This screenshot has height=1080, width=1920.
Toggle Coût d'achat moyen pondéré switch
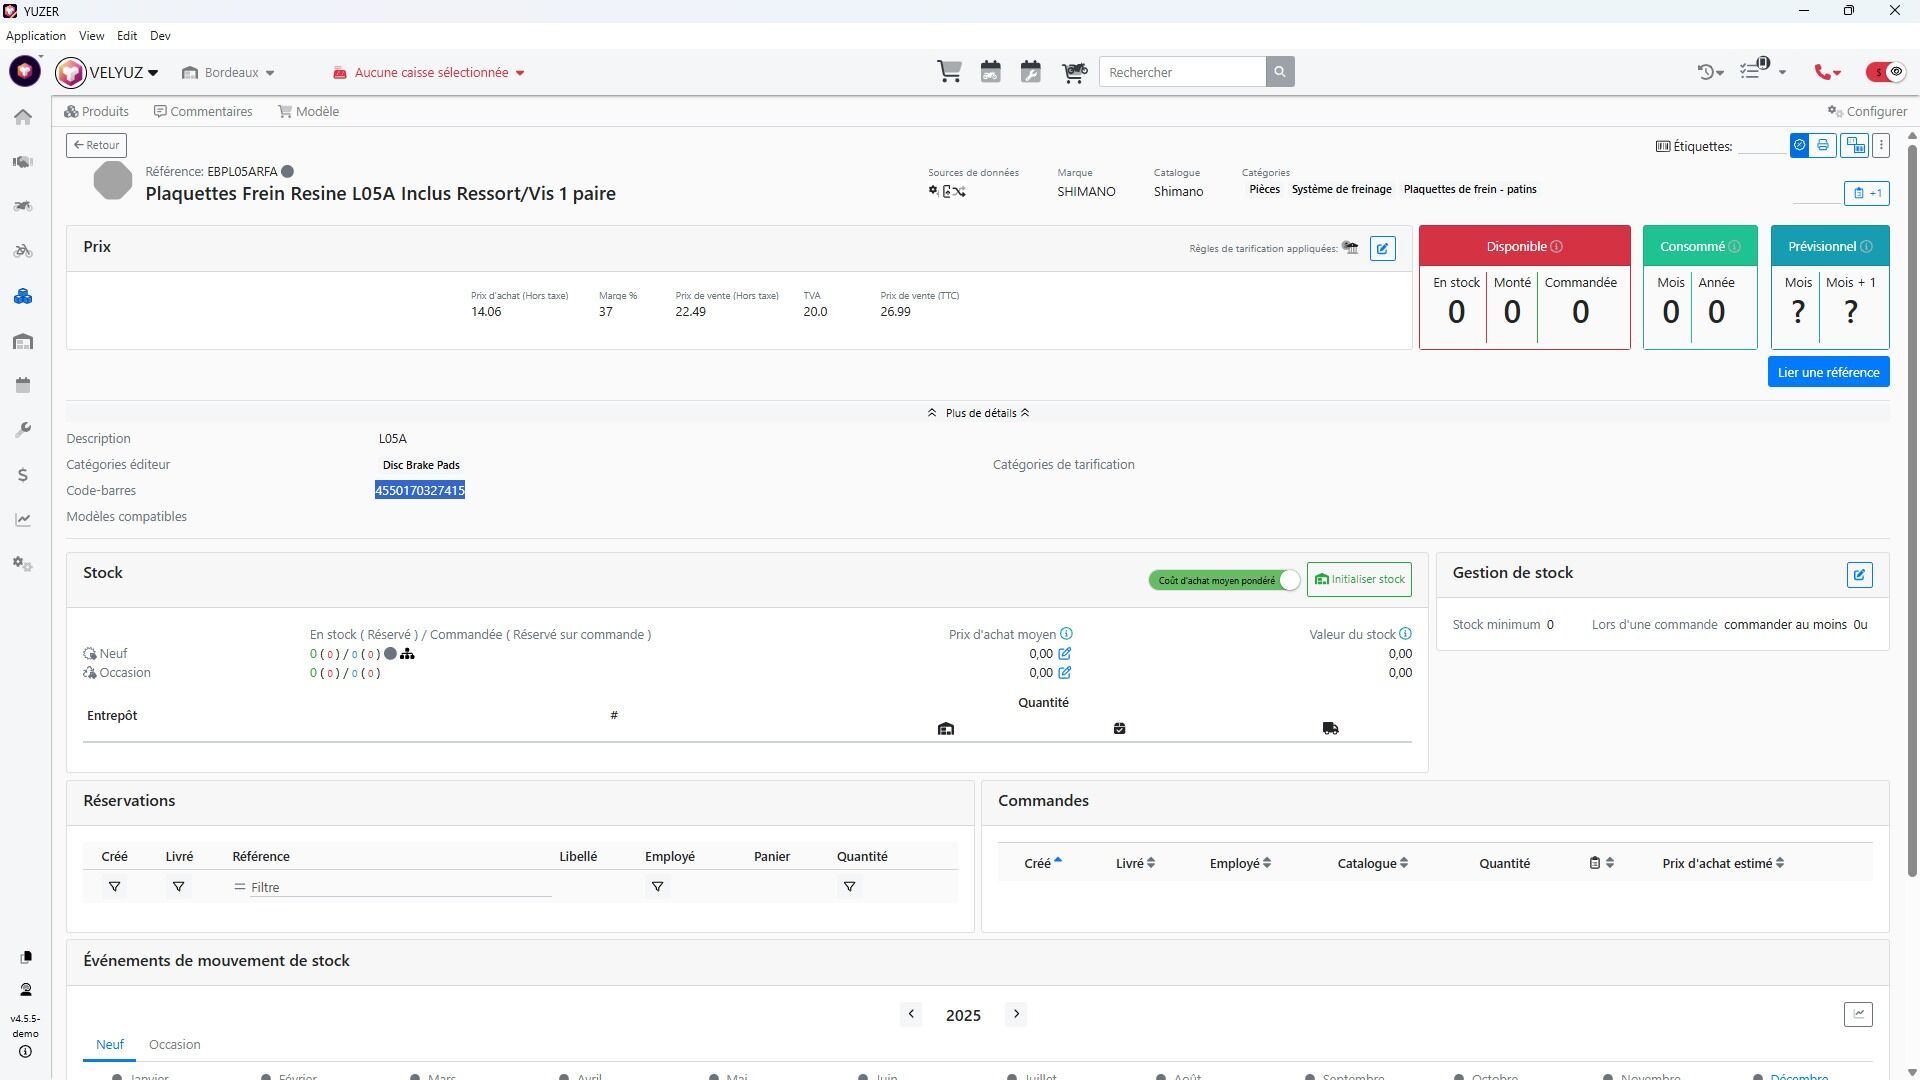[1224, 580]
